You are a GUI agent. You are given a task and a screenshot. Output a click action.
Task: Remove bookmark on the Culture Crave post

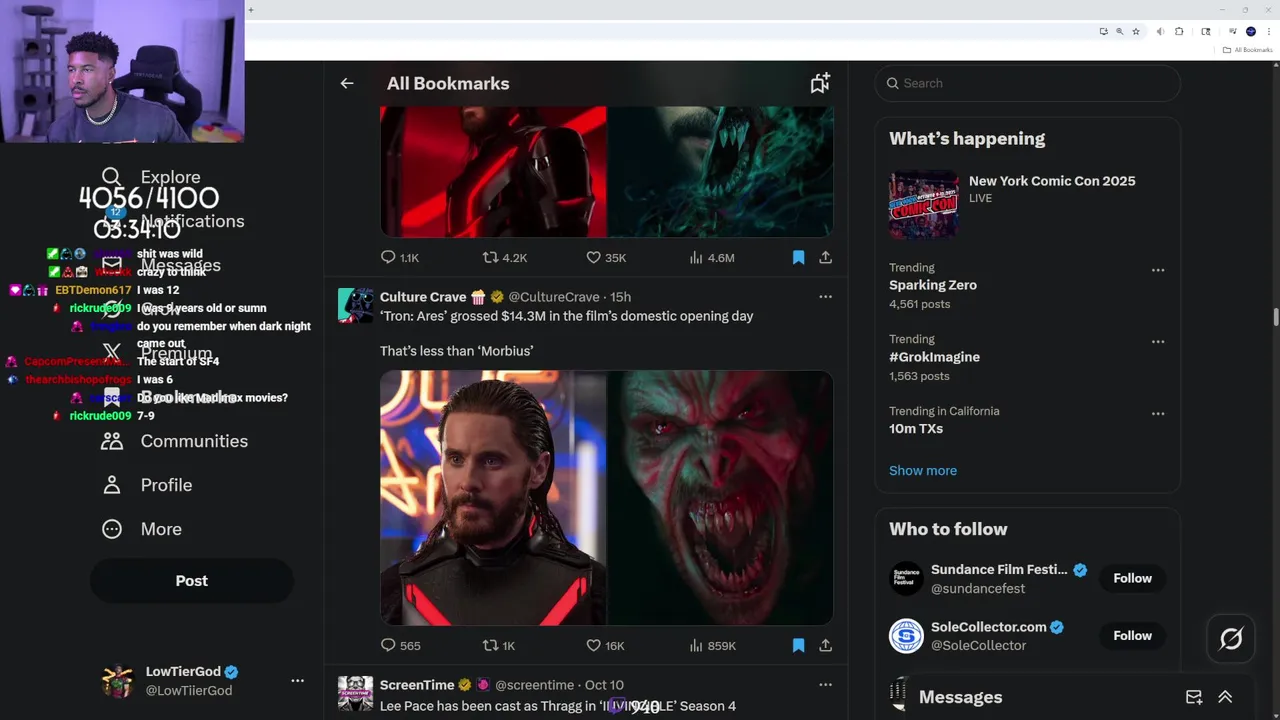click(x=798, y=646)
